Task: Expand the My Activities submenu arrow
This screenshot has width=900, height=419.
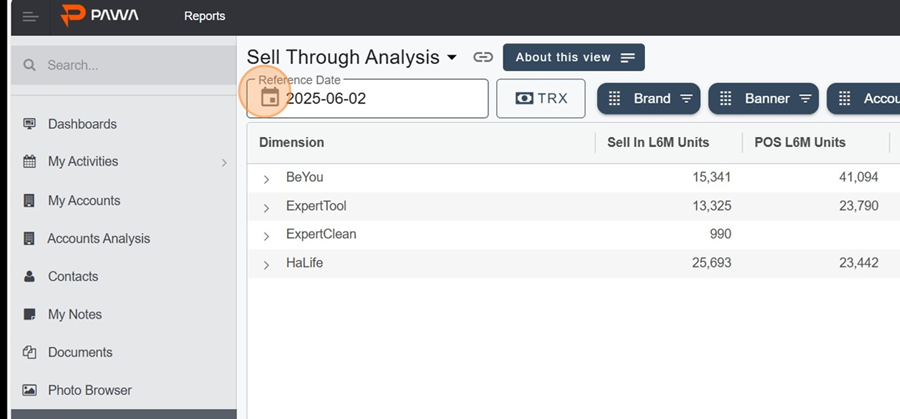Action: [224, 162]
